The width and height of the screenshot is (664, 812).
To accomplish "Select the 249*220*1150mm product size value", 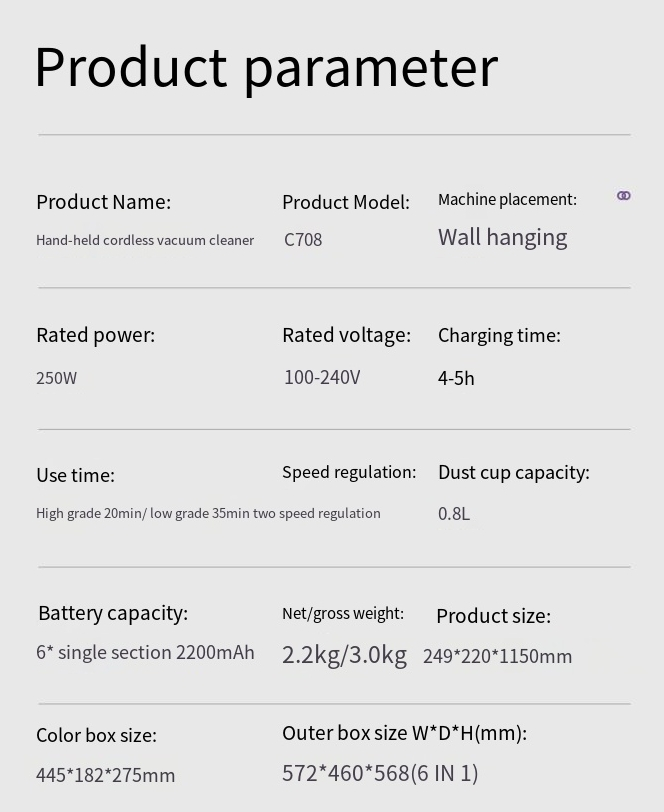I will [497, 656].
